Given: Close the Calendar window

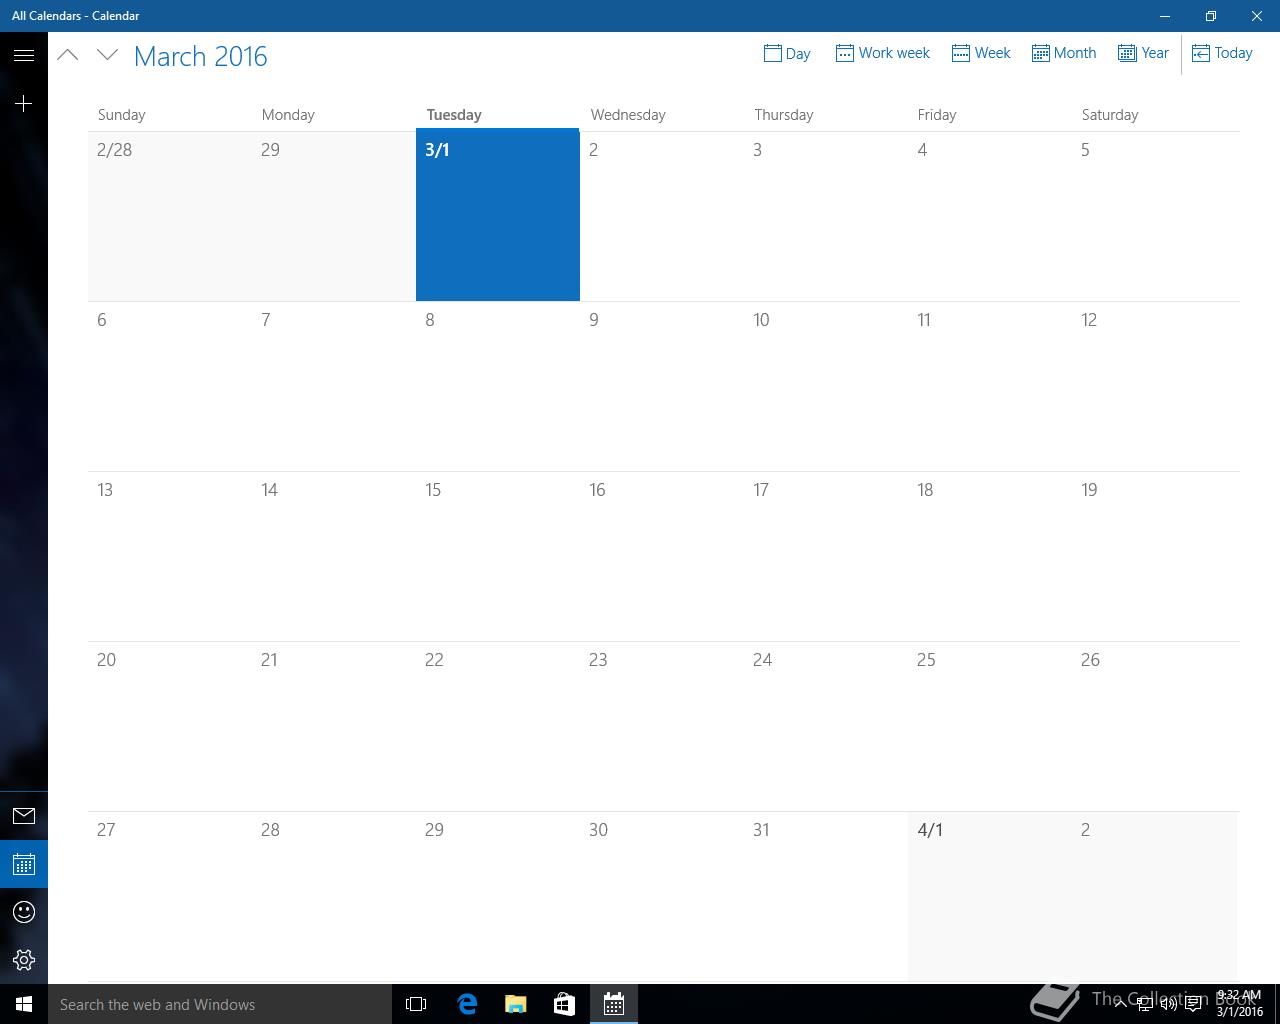Looking at the screenshot, I should (1257, 16).
